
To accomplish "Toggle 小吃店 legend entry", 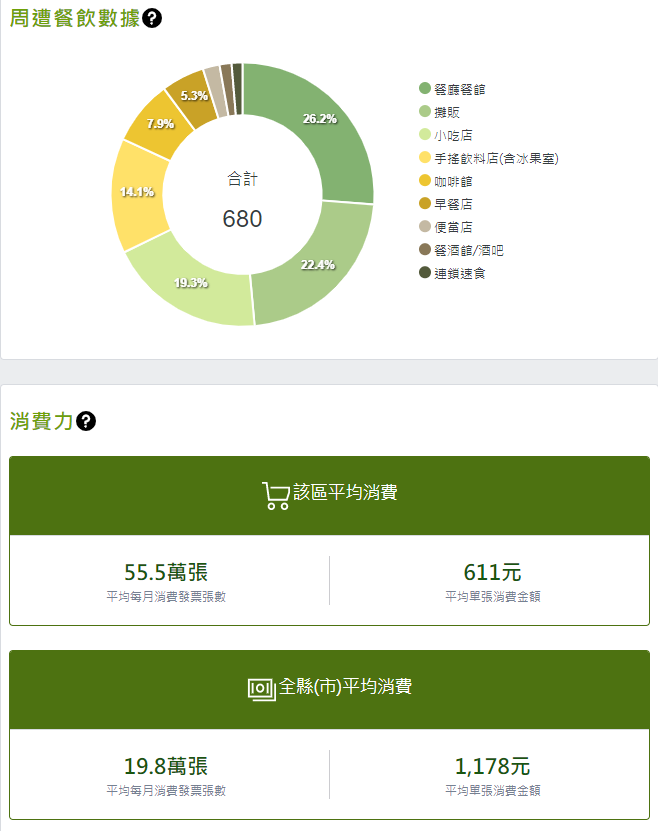I will [446, 135].
